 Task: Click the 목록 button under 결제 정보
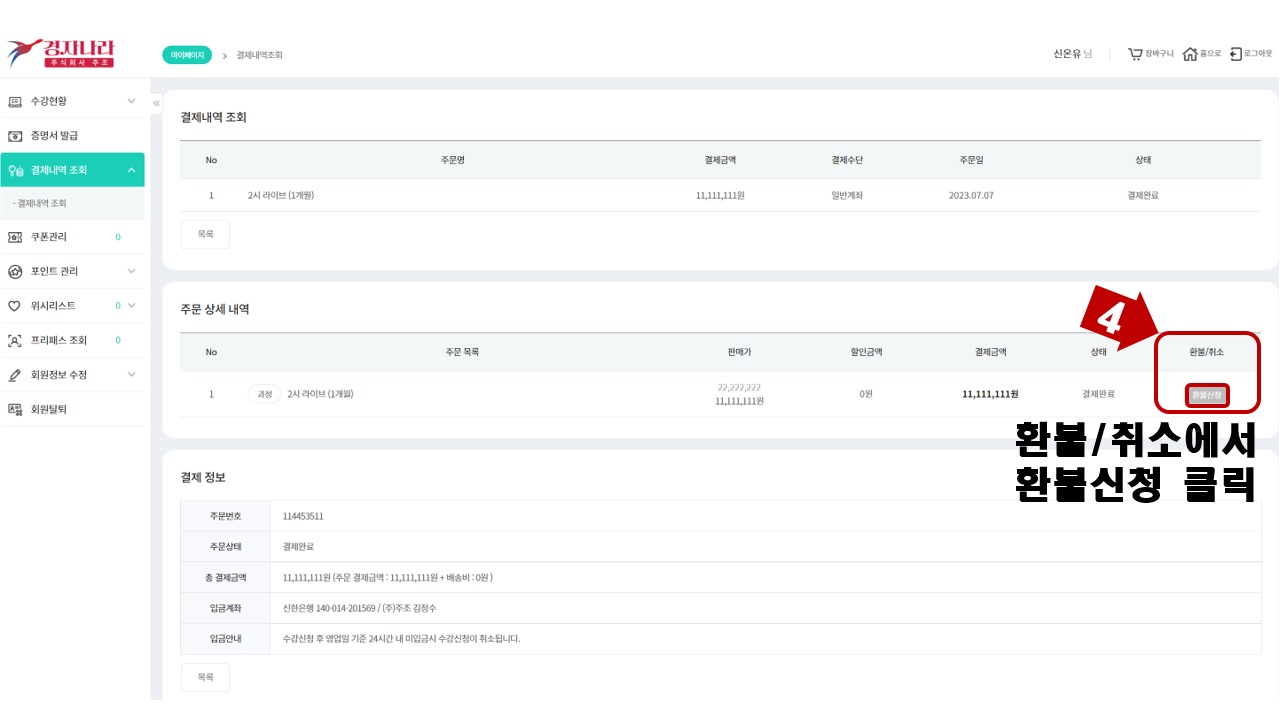(205, 677)
